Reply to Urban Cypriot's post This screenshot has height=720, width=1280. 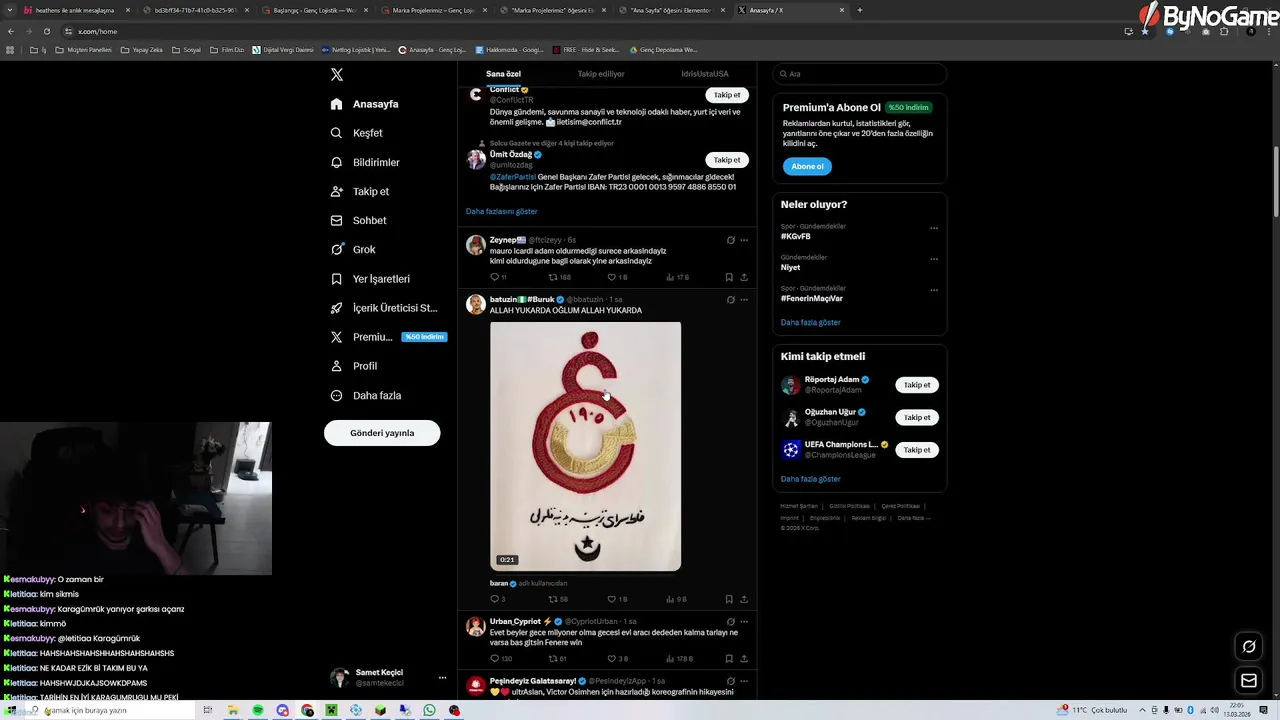(500, 658)
